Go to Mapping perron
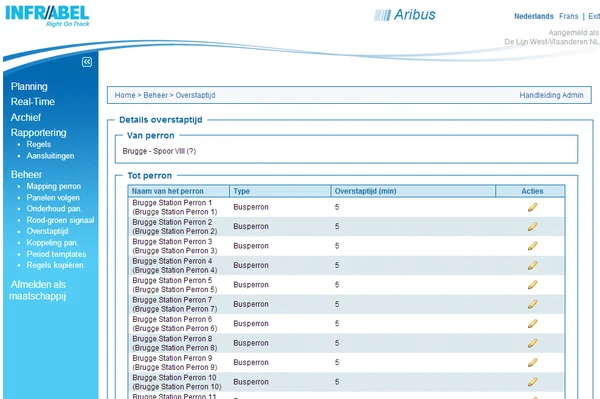Screen dimensions: 600x399 coord(54,186)
